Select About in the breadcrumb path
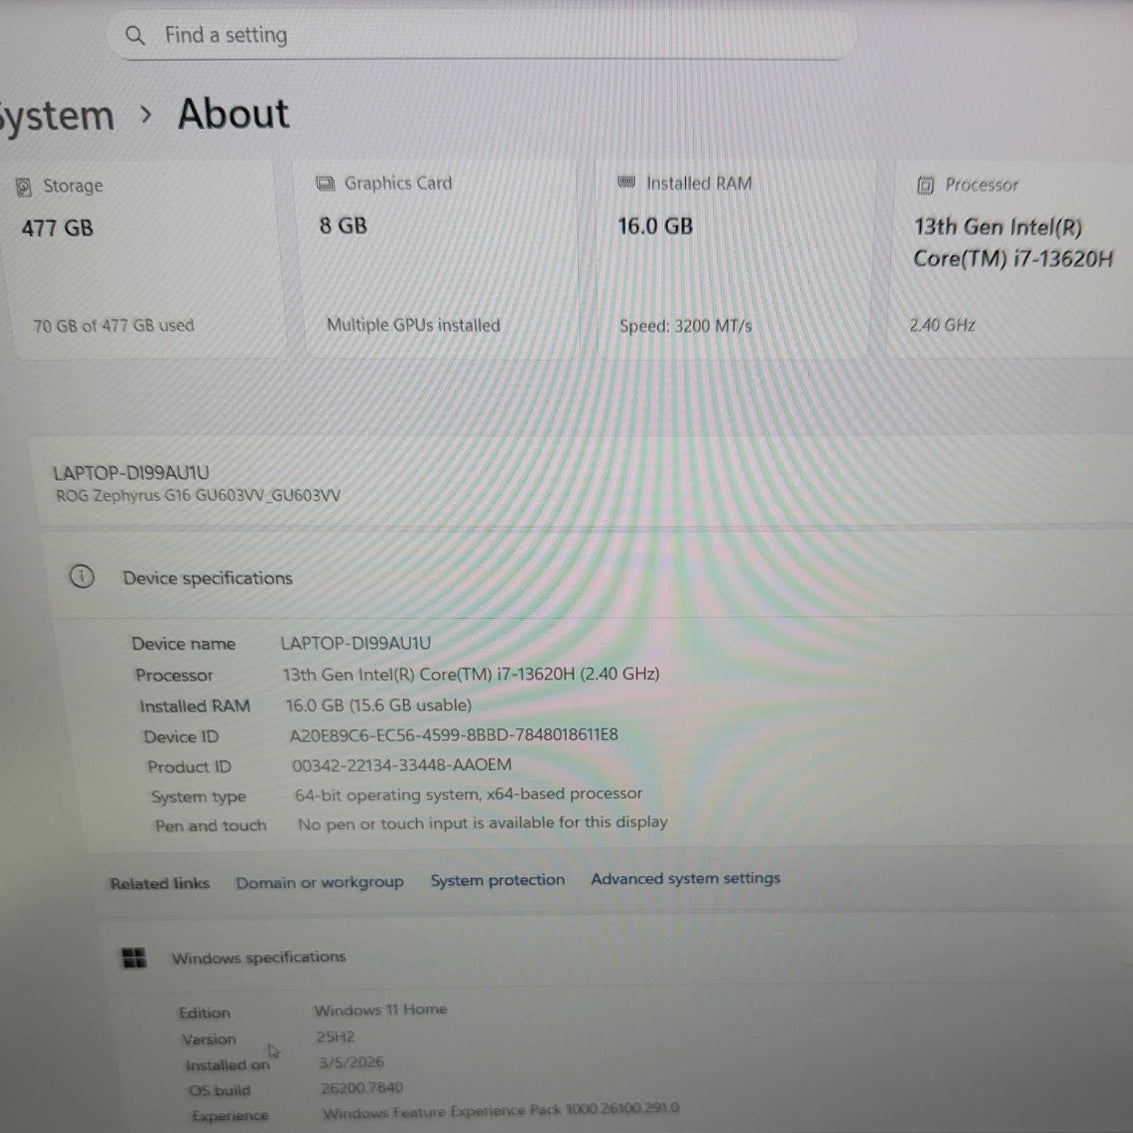The height and width of the screenshot is (1133, 1133). pyautogui.click(x=232, y=114)
